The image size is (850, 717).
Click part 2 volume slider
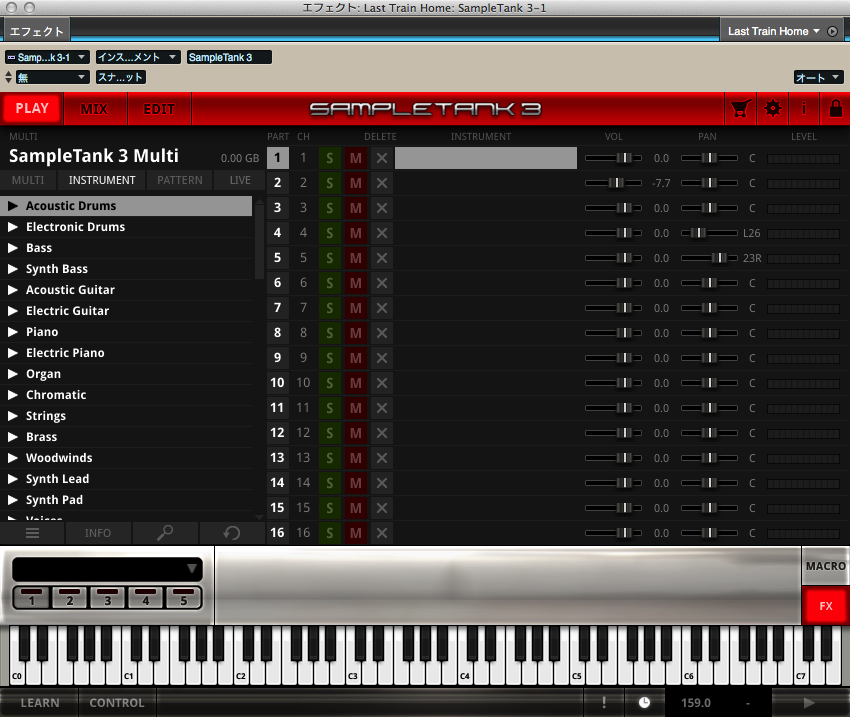pyautogui.click(x=613, y=183)
